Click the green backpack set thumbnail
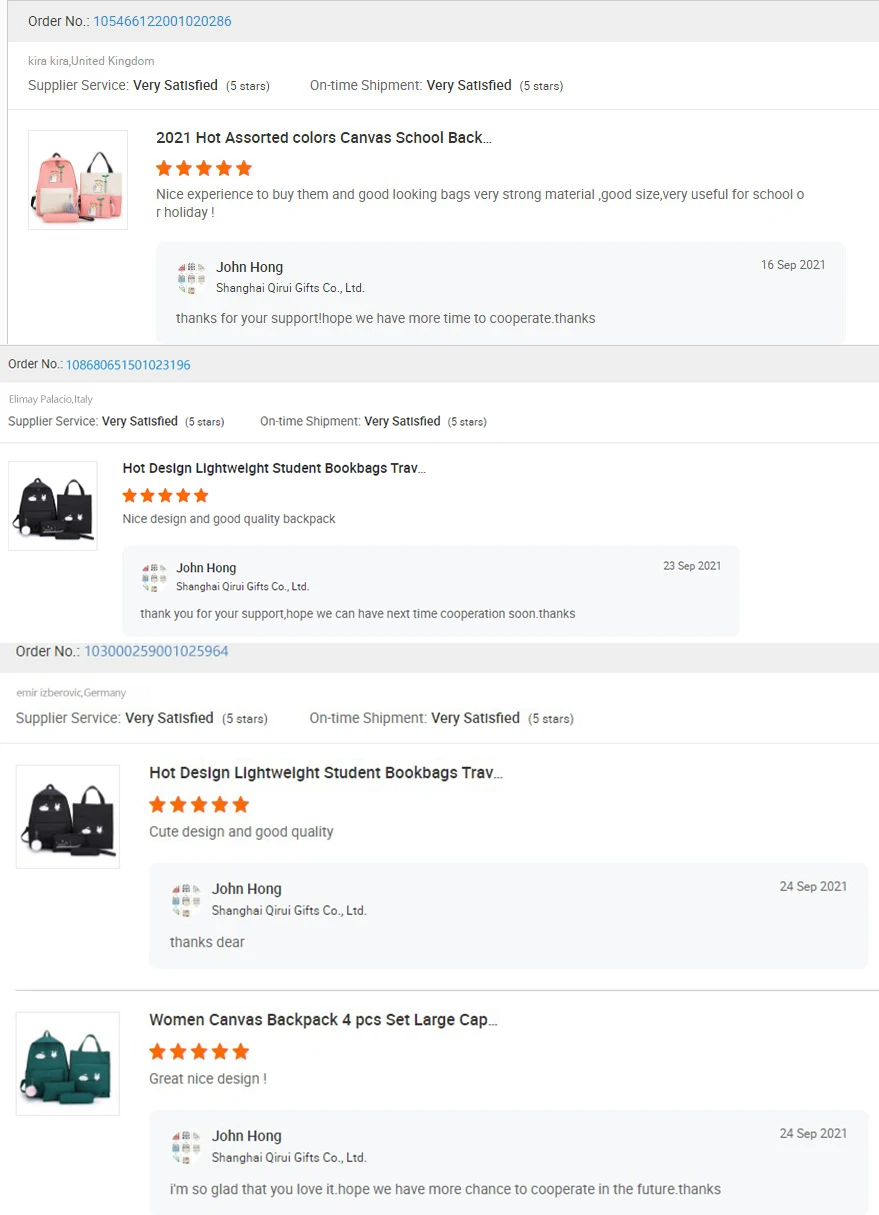This screenshot has width=879, height=1215. [68, 1063]
